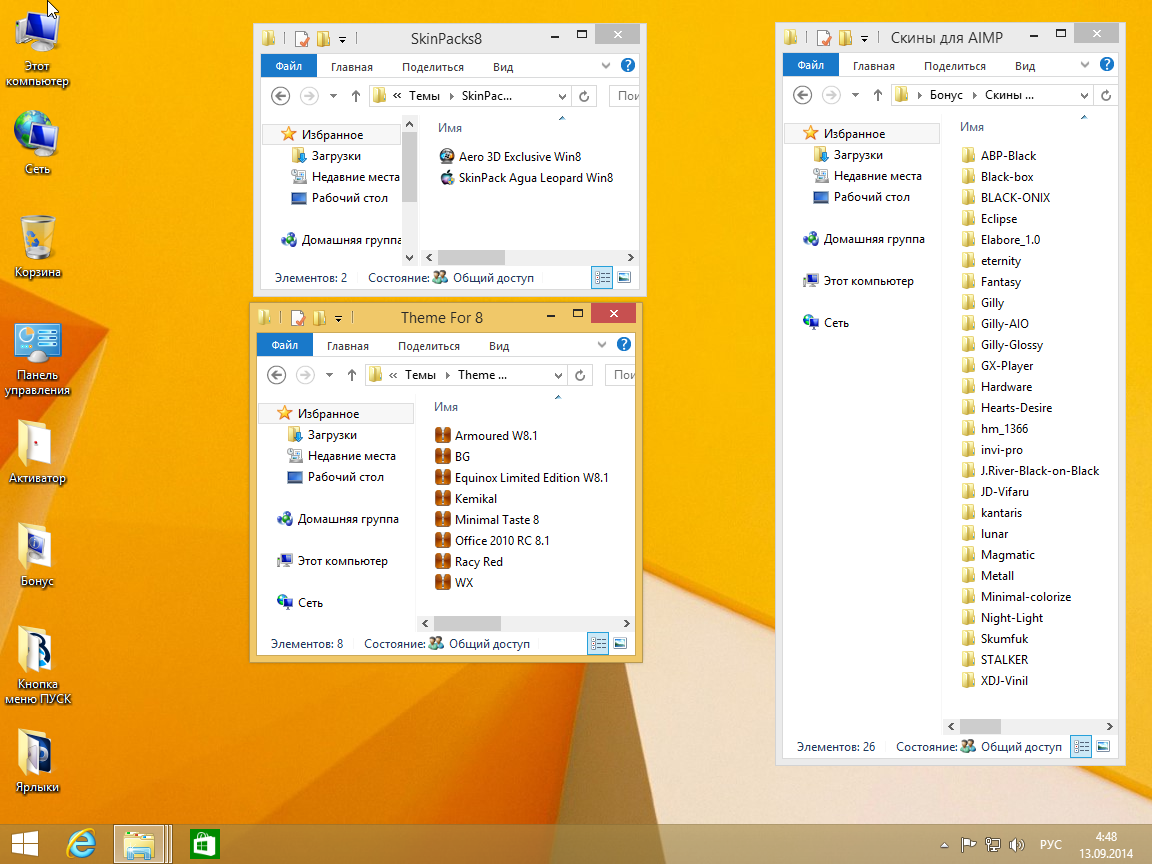1152x864 pixels.
Task: Sort by Имя column in Скины для AIMP
Action: point(971,127)
